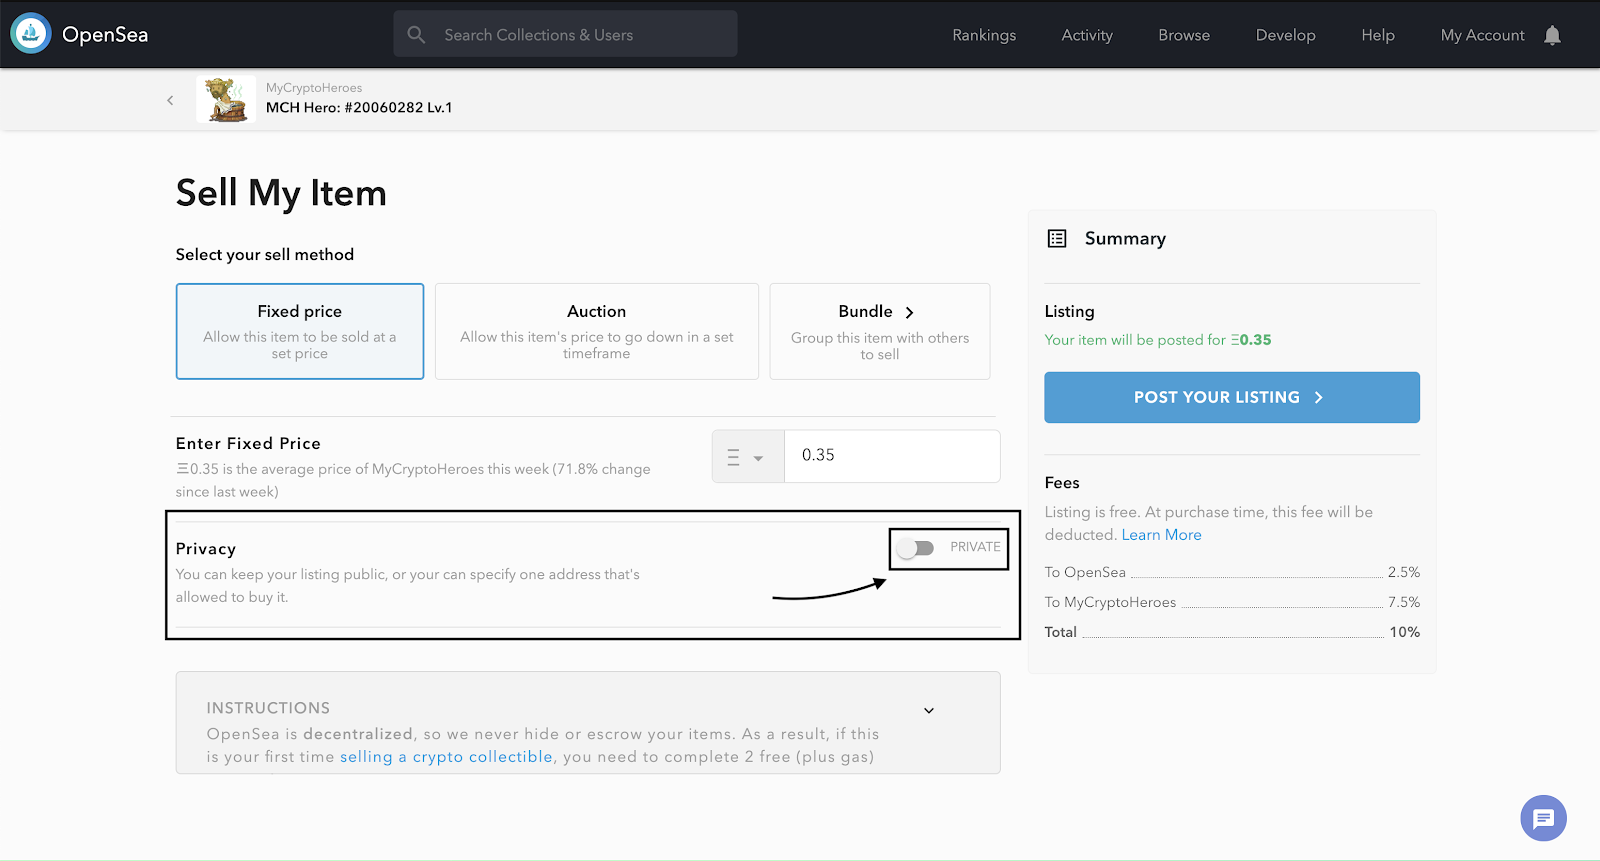
Task: Click the Bundle right-arrow chevron
Action: pos(909,312)
